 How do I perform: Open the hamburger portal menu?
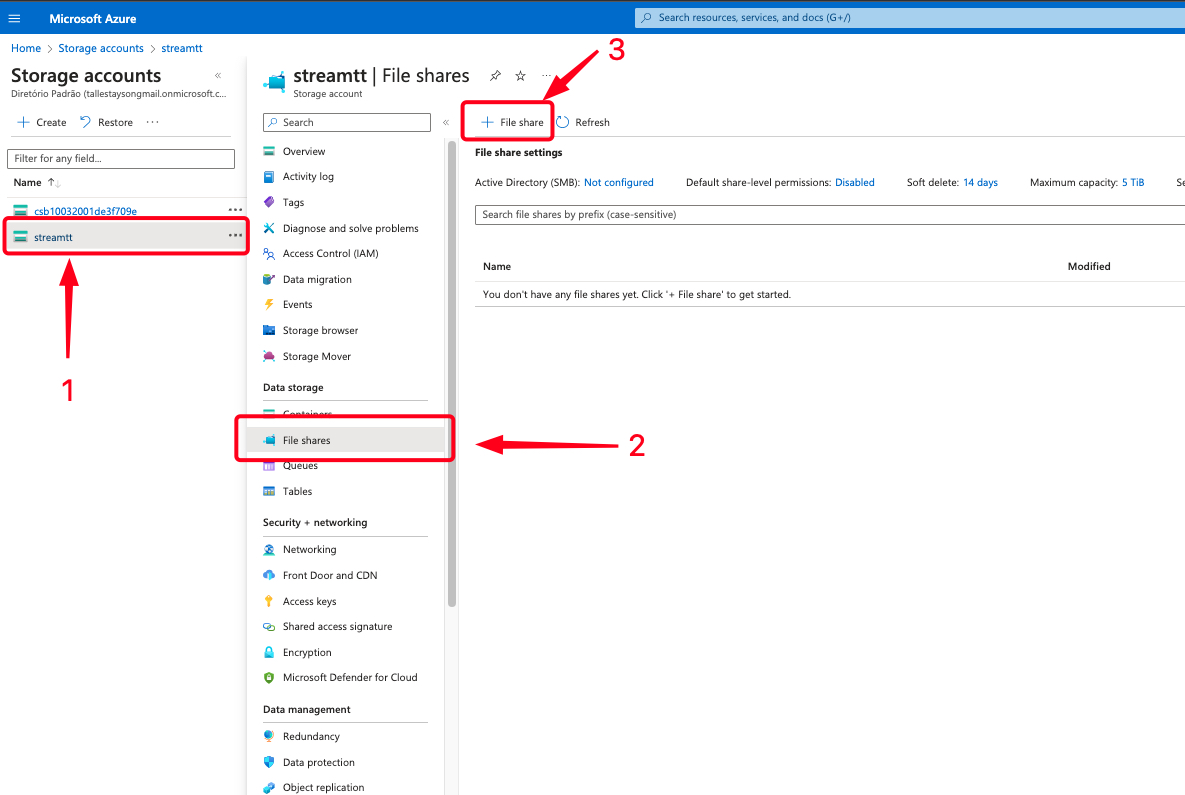[14, 18]
